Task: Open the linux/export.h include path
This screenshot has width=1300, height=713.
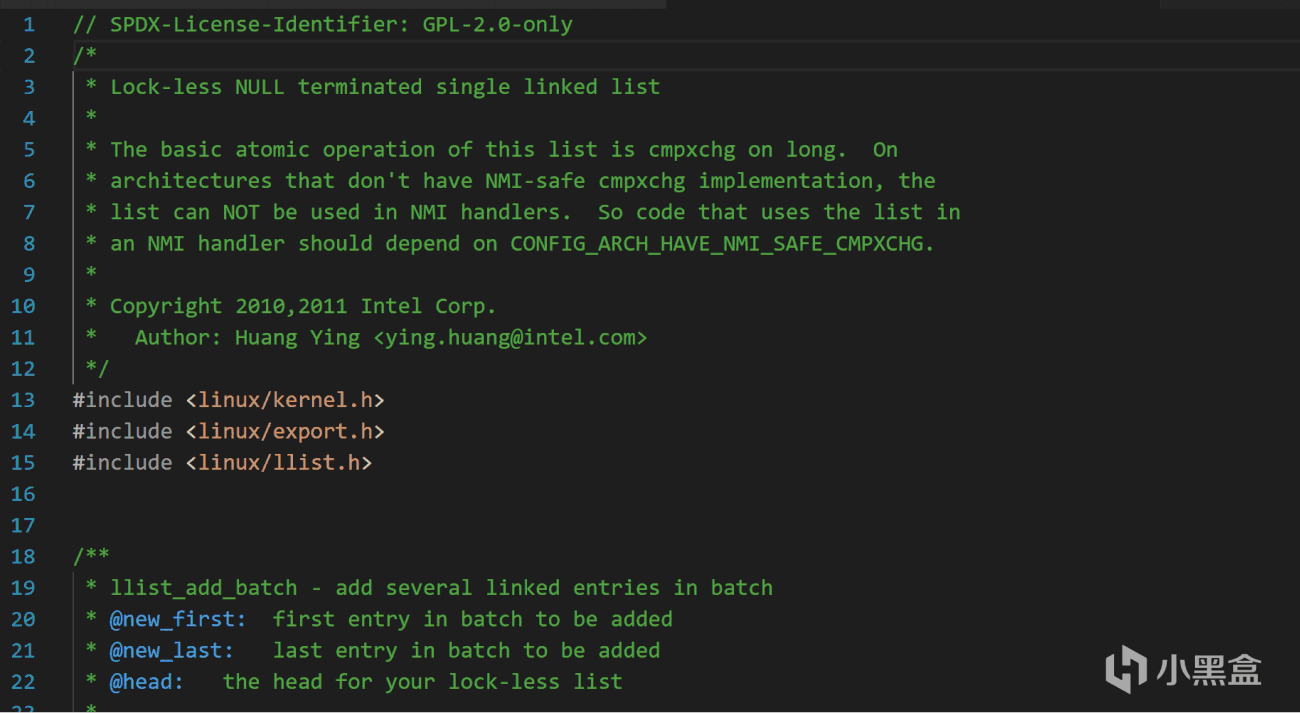Action: [285, 431]
